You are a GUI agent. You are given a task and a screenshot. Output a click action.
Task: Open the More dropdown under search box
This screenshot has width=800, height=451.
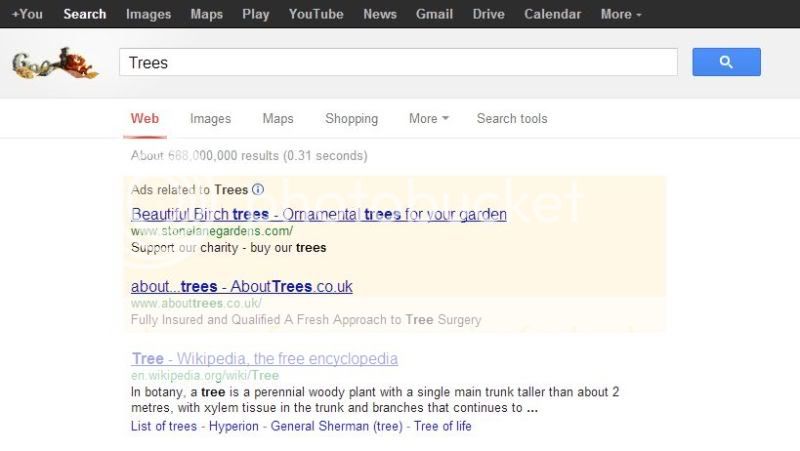pyautogui.click(x=428, y=119)
